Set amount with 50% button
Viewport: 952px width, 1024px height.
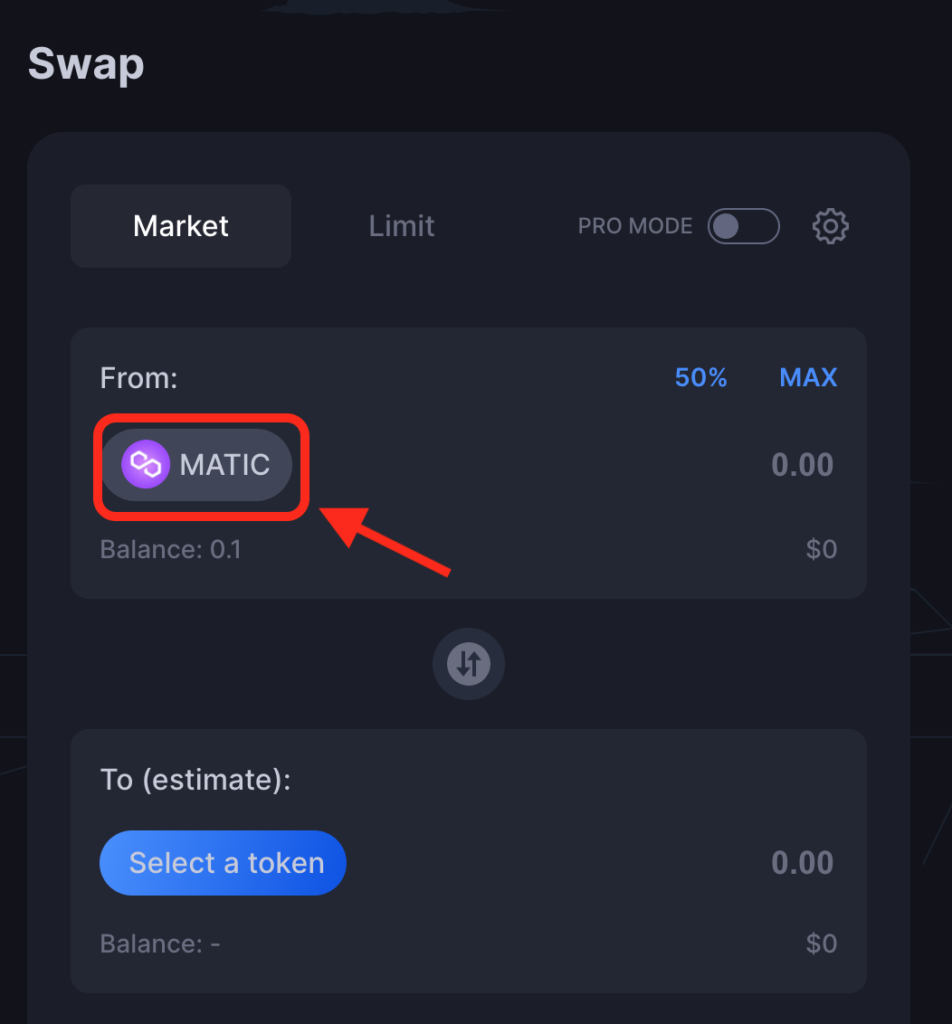(x=701, y=377)
